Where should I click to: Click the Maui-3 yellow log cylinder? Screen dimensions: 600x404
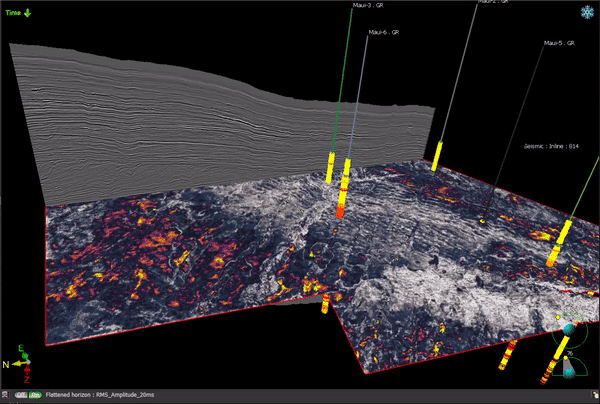click(330, 168)
